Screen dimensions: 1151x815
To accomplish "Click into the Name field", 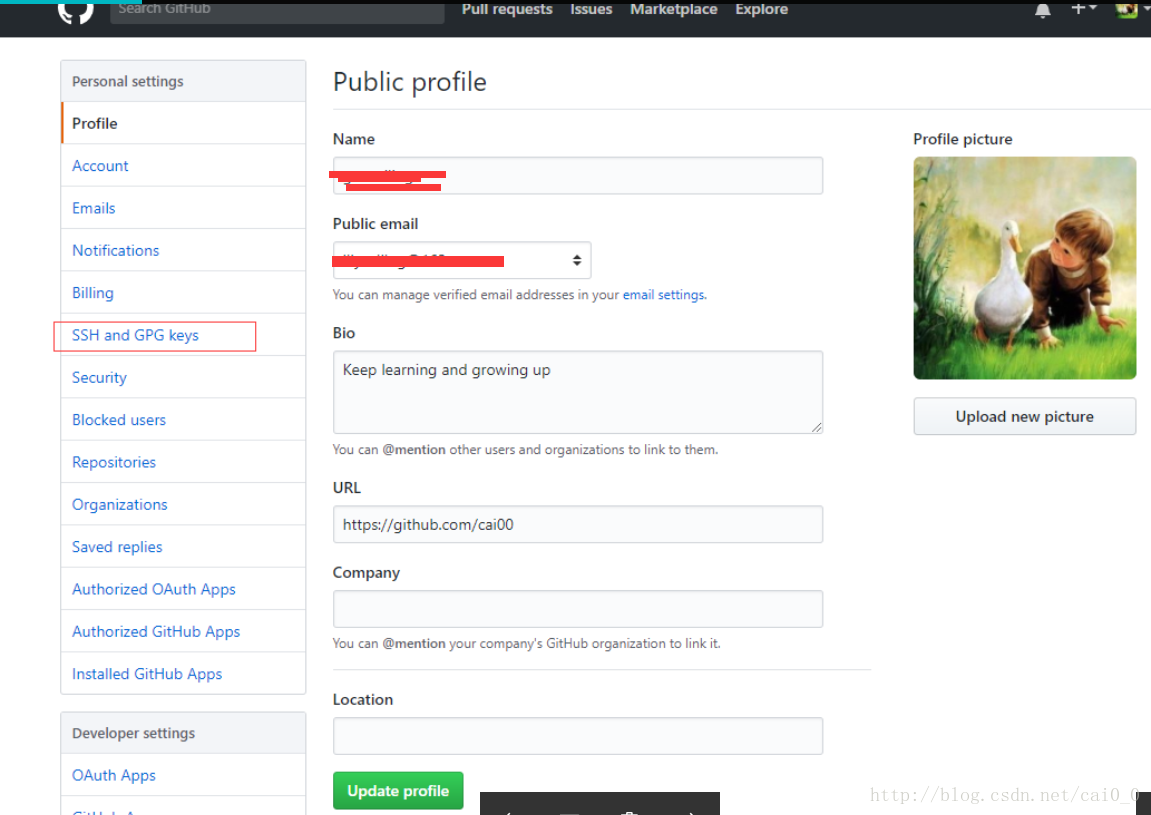I will click(x=578, y=175).
